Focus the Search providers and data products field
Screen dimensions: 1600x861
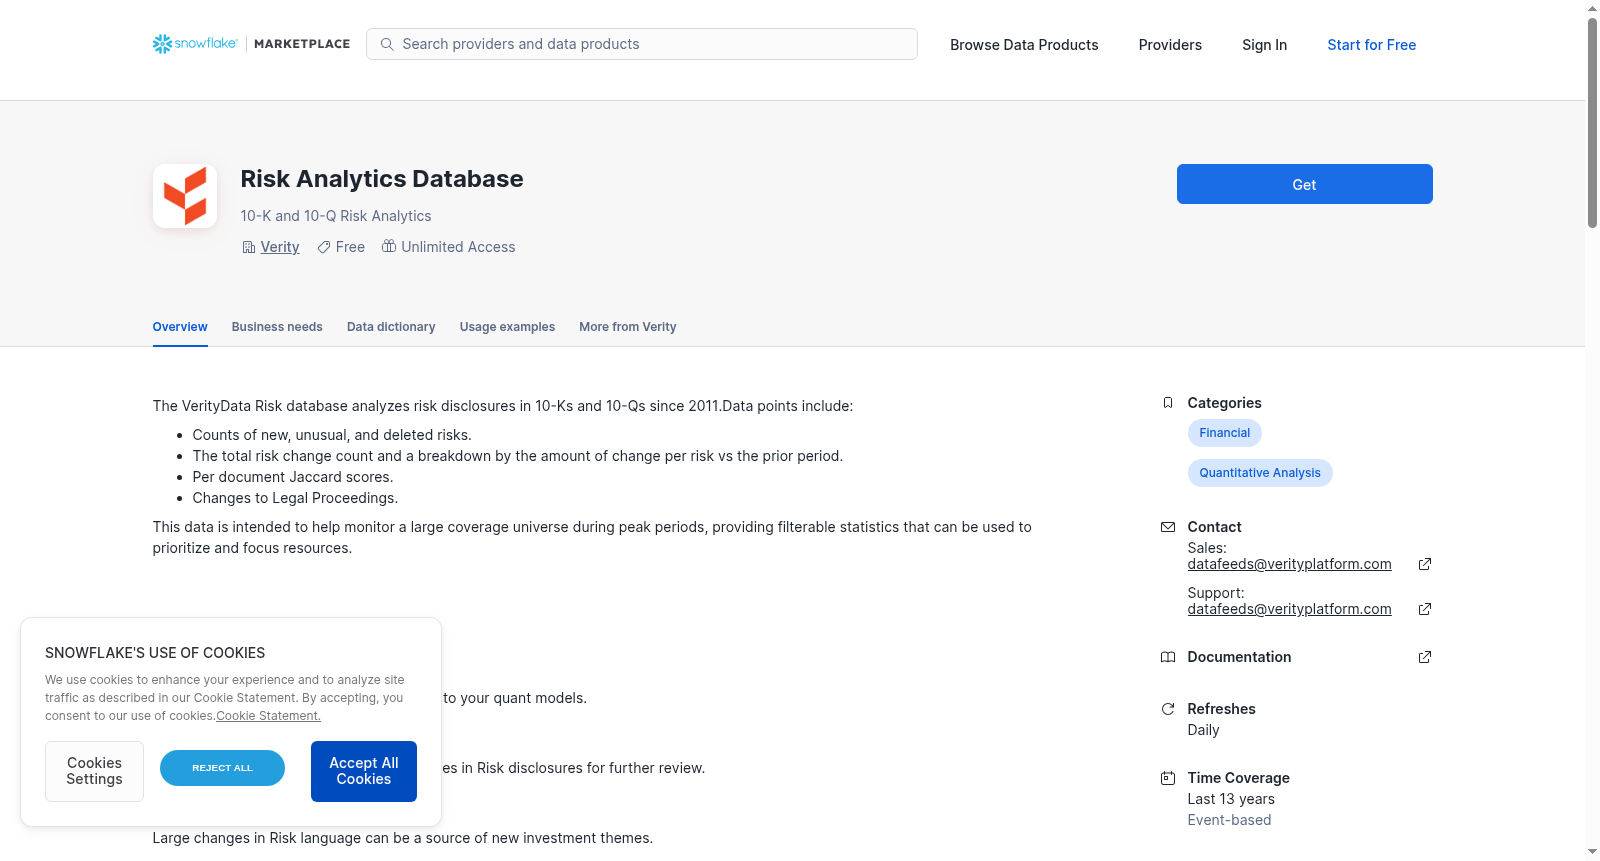point(642,44)
